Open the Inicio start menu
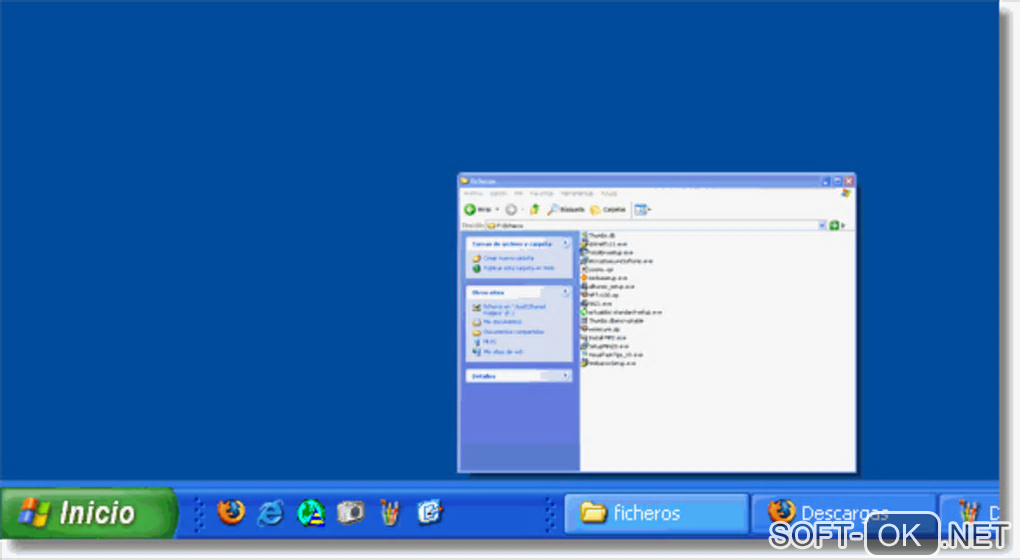 point(88,513)
